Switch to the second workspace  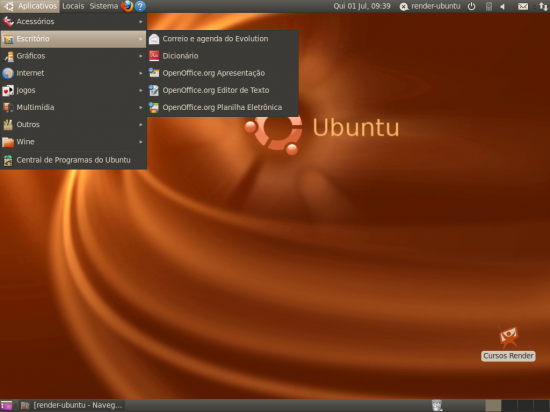coord(509,405)
